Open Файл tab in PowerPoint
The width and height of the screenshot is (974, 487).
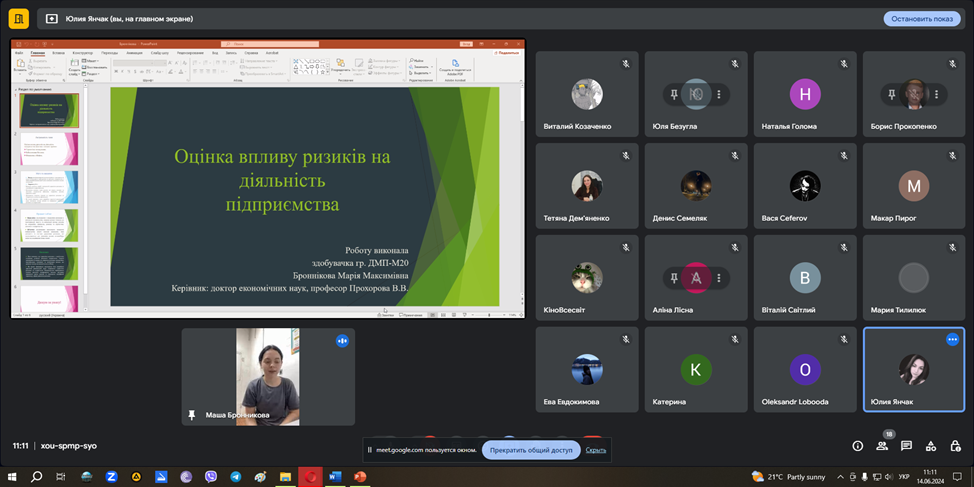coord(19,53)
